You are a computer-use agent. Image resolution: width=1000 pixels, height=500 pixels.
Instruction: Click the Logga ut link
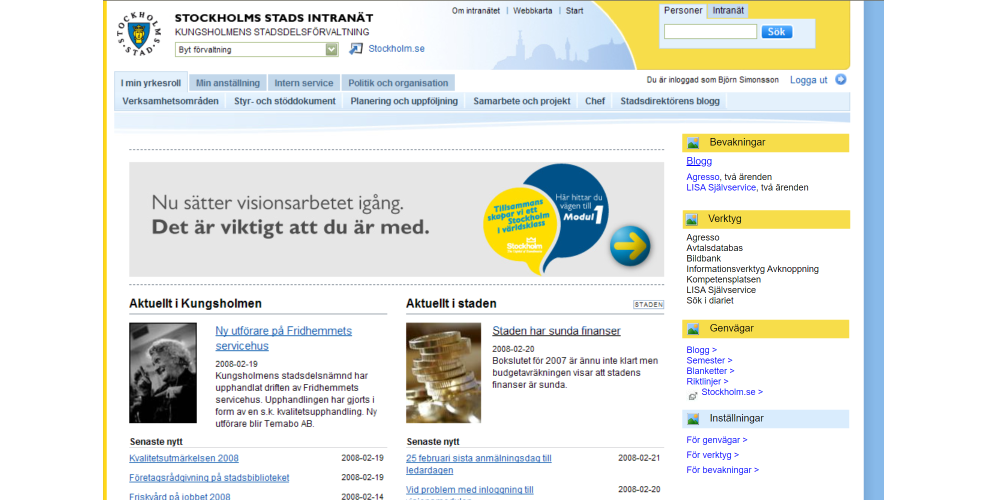808,80
